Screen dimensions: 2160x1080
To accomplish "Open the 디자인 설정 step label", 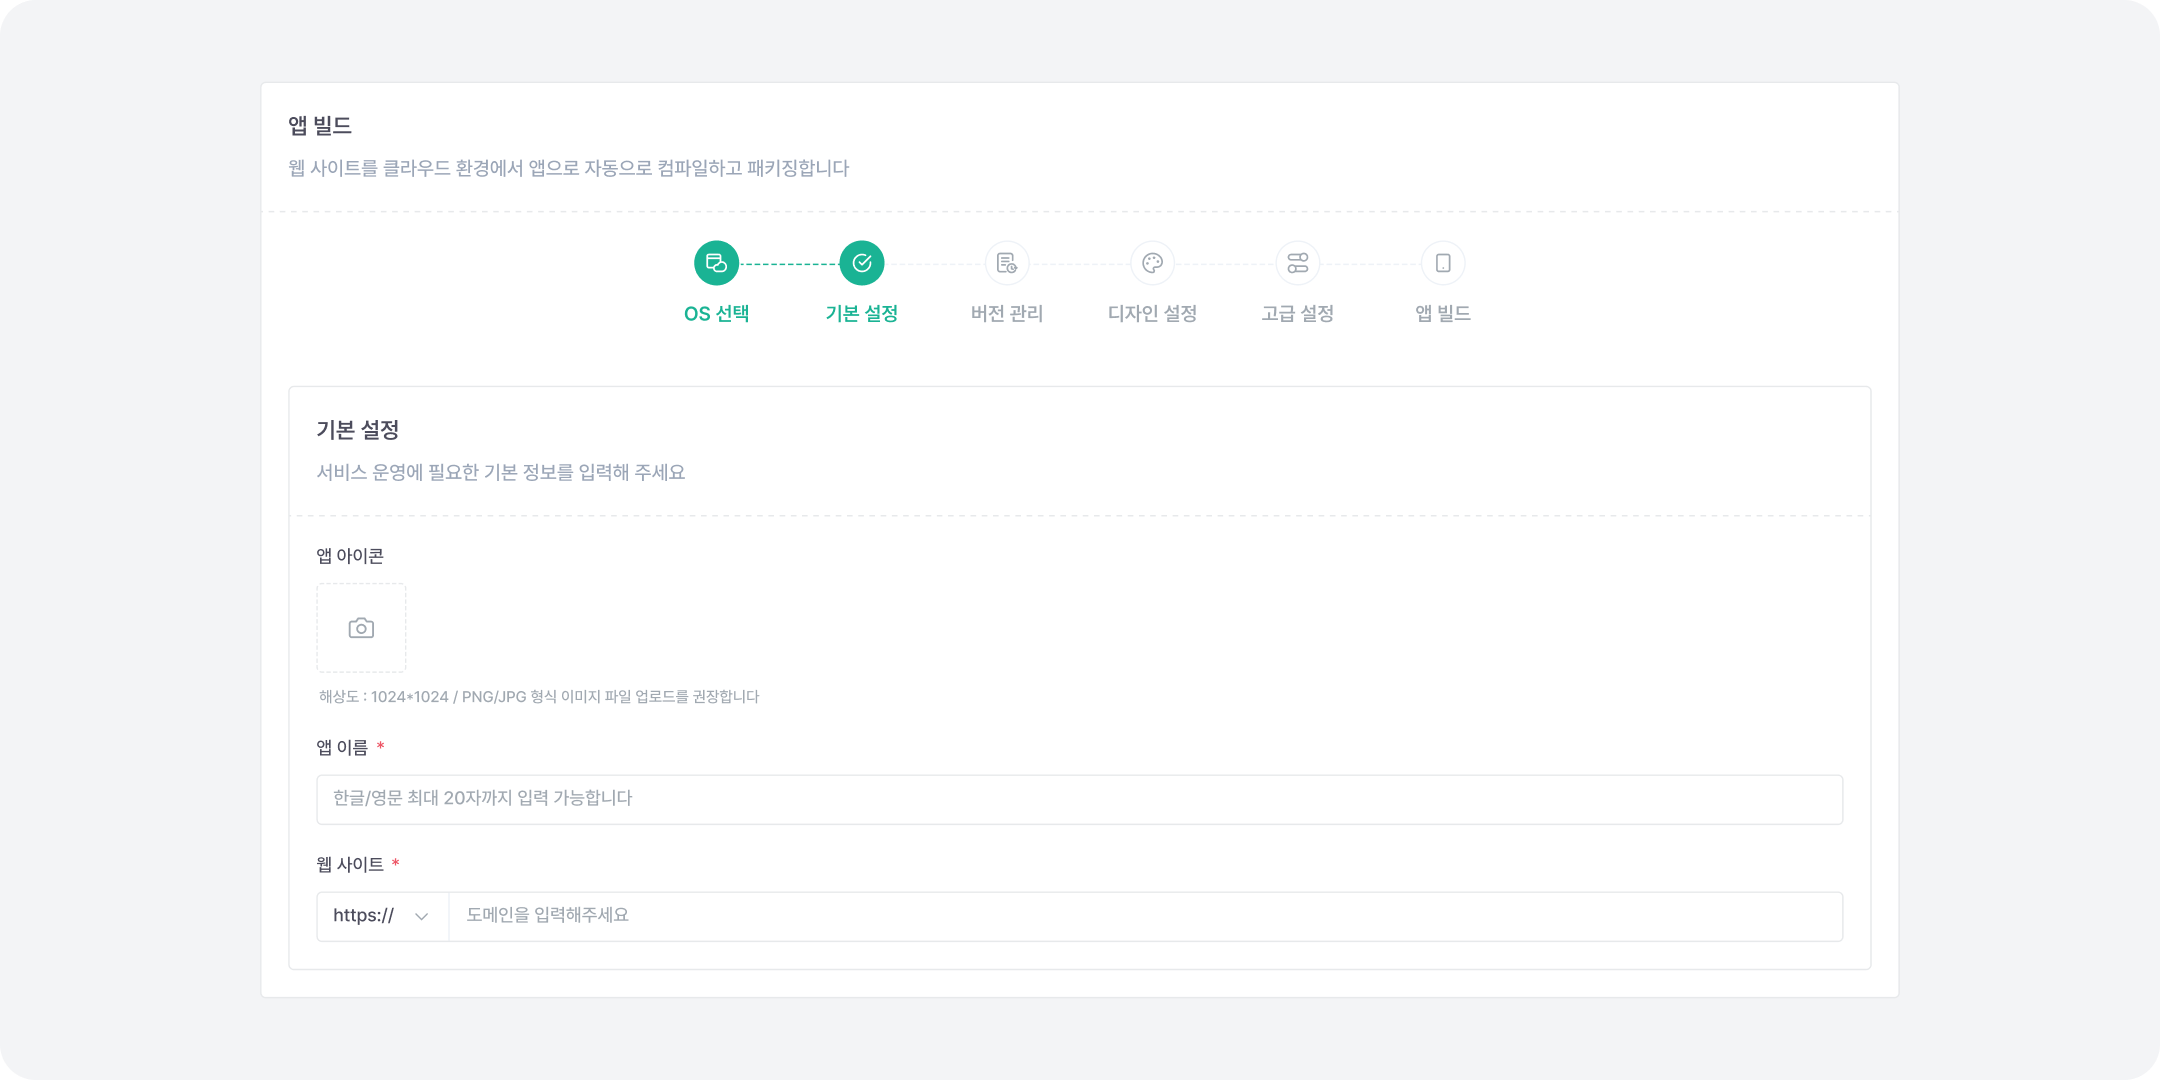I will click(1152, 314).
